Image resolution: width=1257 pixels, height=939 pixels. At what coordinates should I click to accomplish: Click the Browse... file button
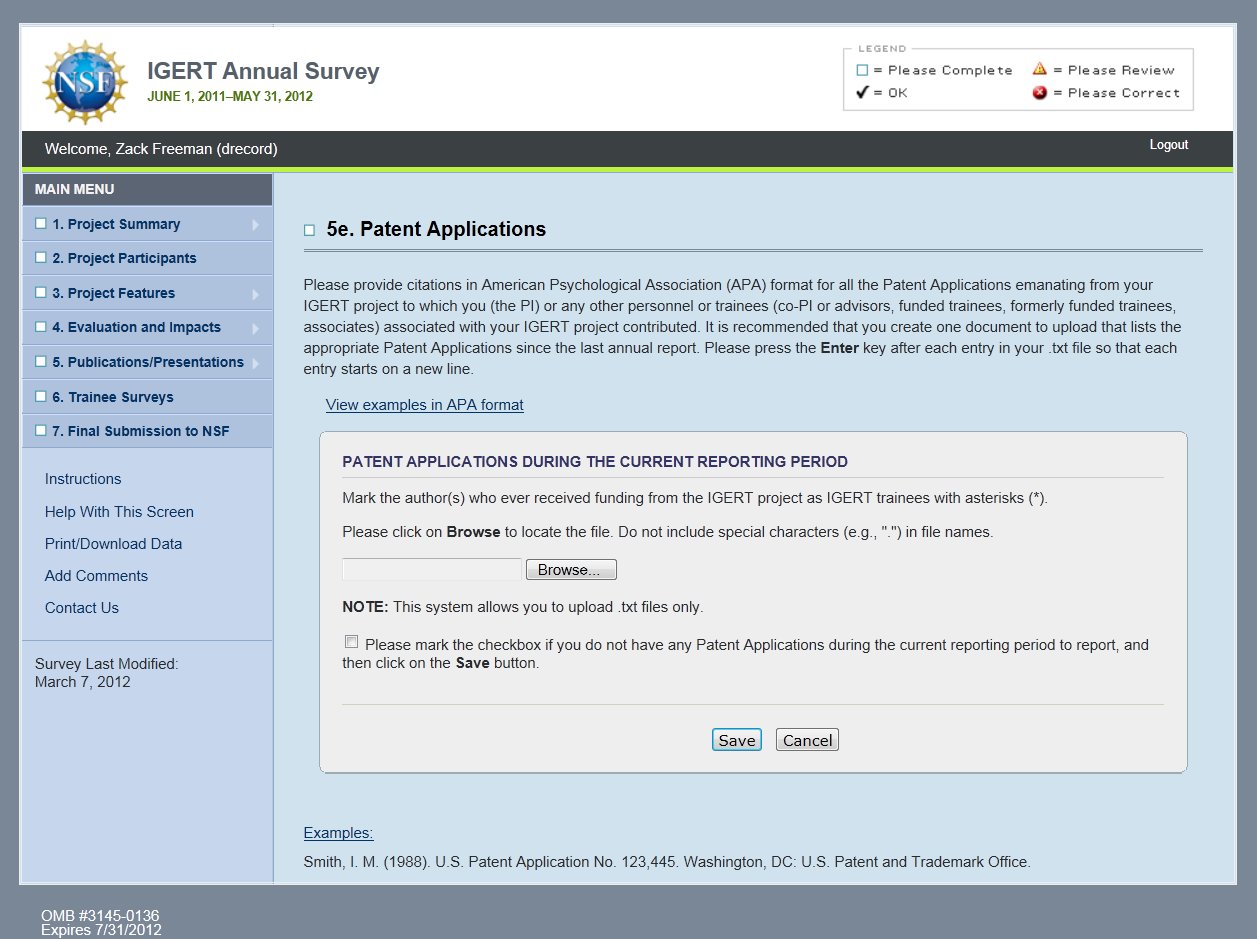coord(571,570)
